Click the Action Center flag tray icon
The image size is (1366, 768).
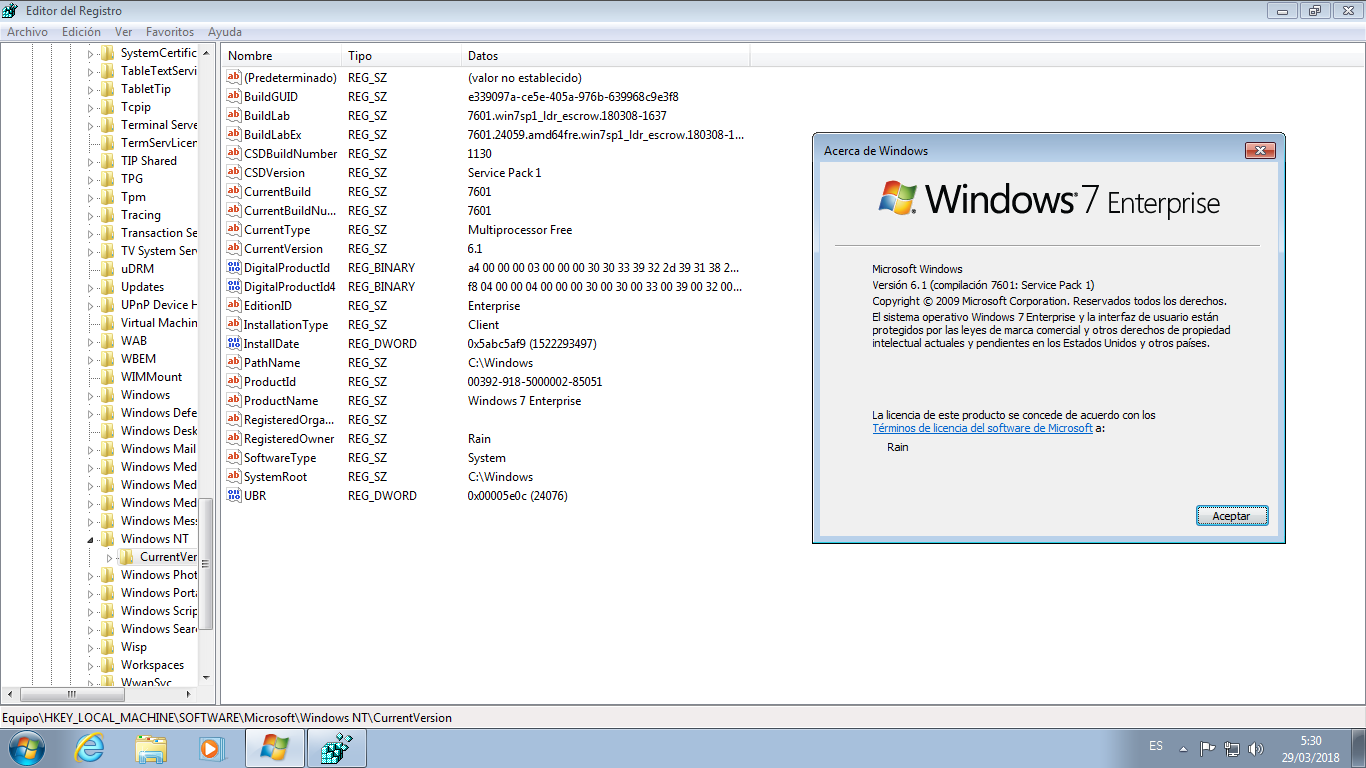click(1207, 747)
